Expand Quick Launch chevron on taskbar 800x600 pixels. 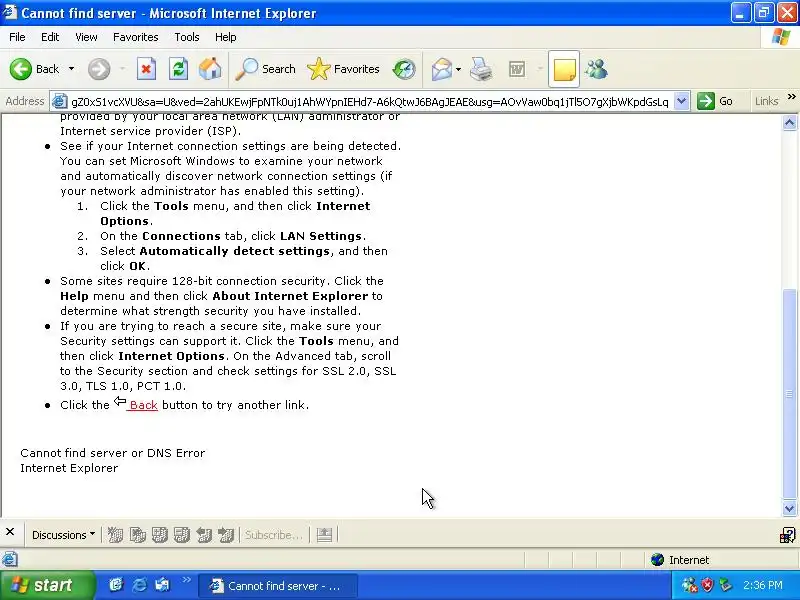coord(186,579)
